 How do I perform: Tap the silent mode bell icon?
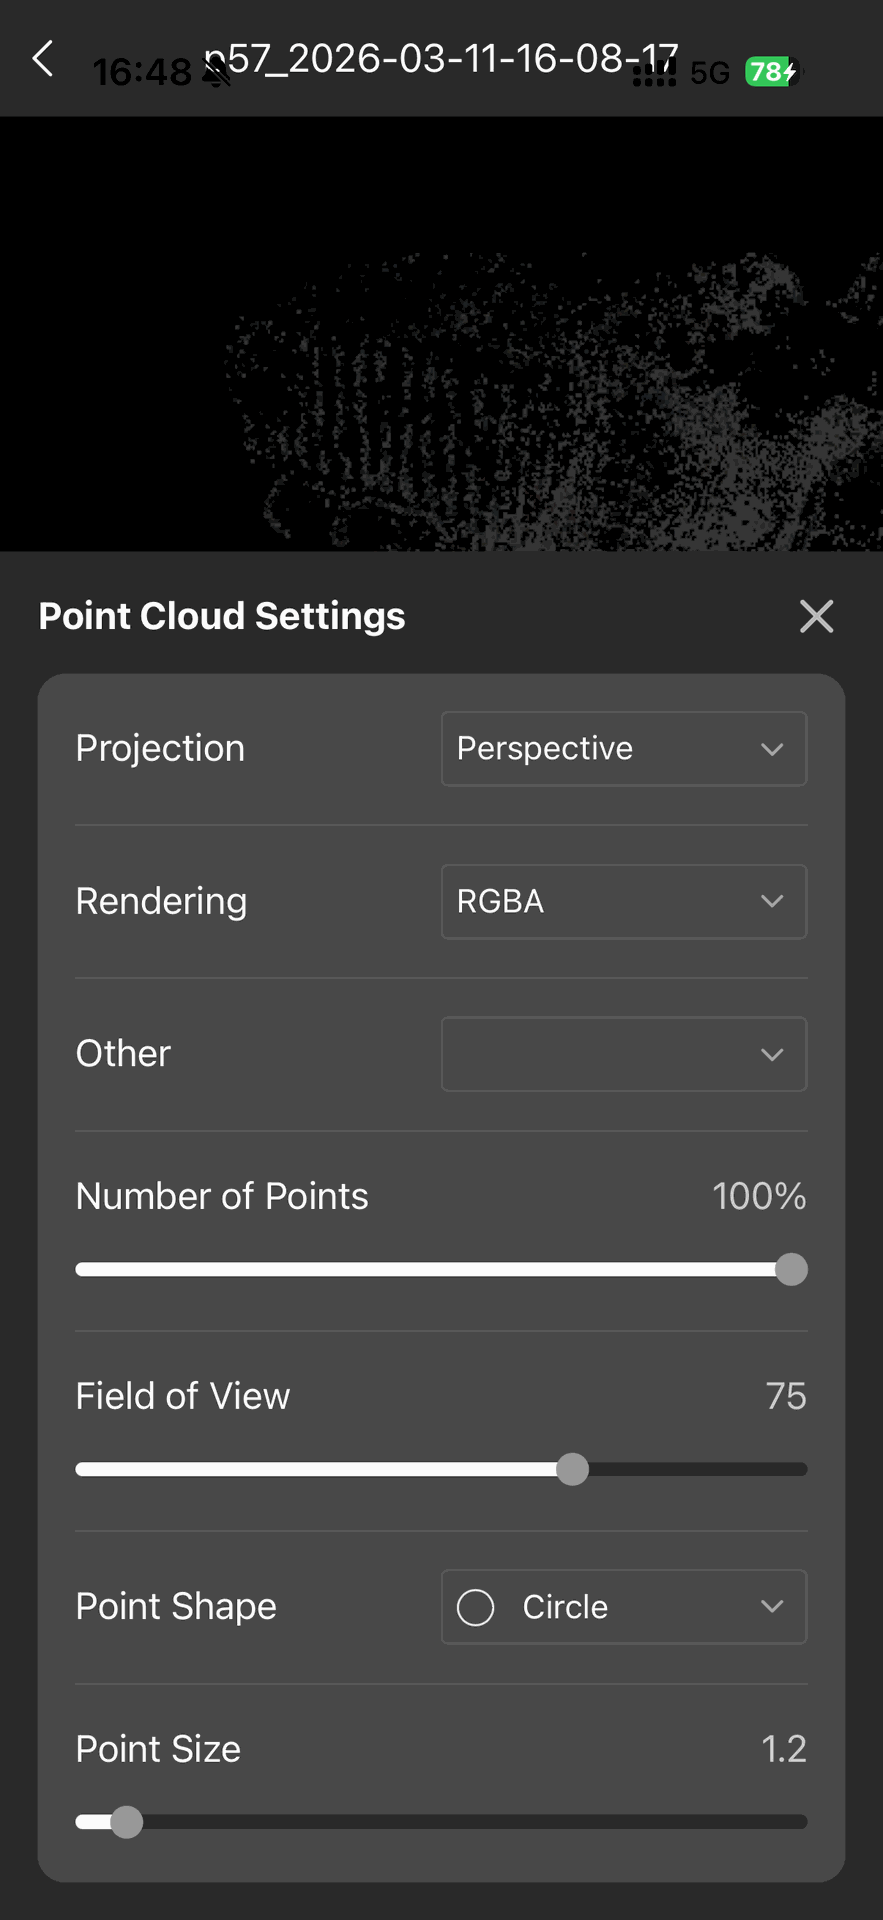[x=216, y=72]
